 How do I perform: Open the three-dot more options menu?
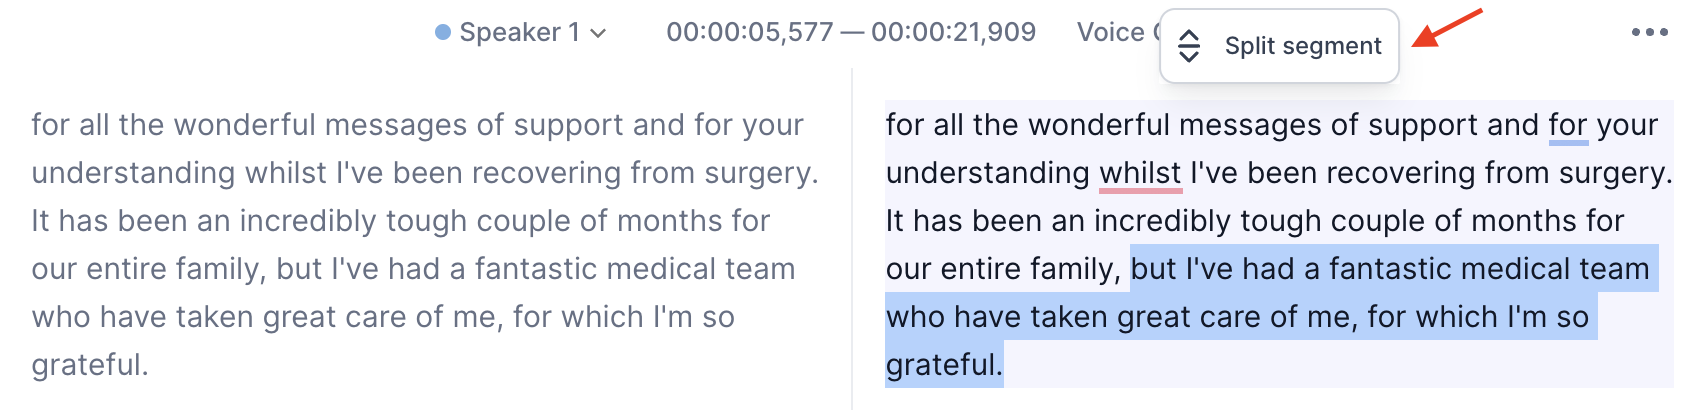1649,32
